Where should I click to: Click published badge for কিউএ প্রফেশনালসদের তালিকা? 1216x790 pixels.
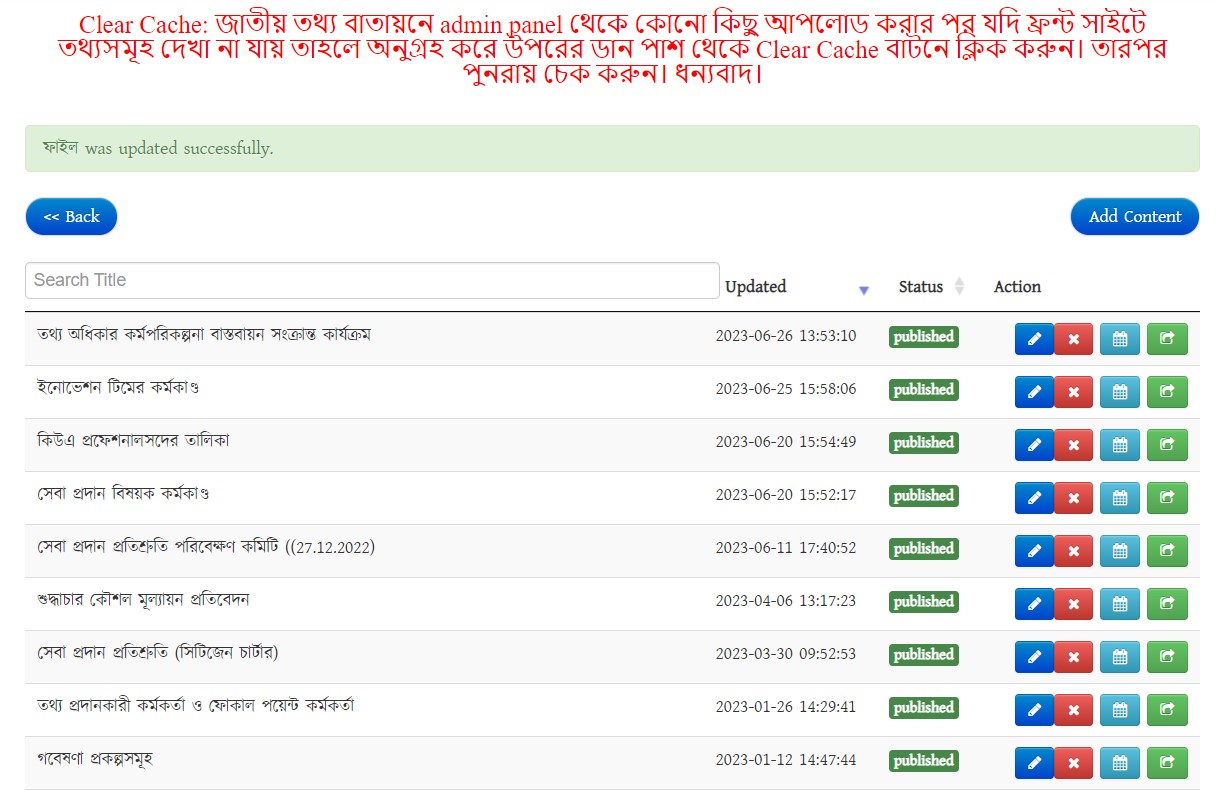(923, 443)
